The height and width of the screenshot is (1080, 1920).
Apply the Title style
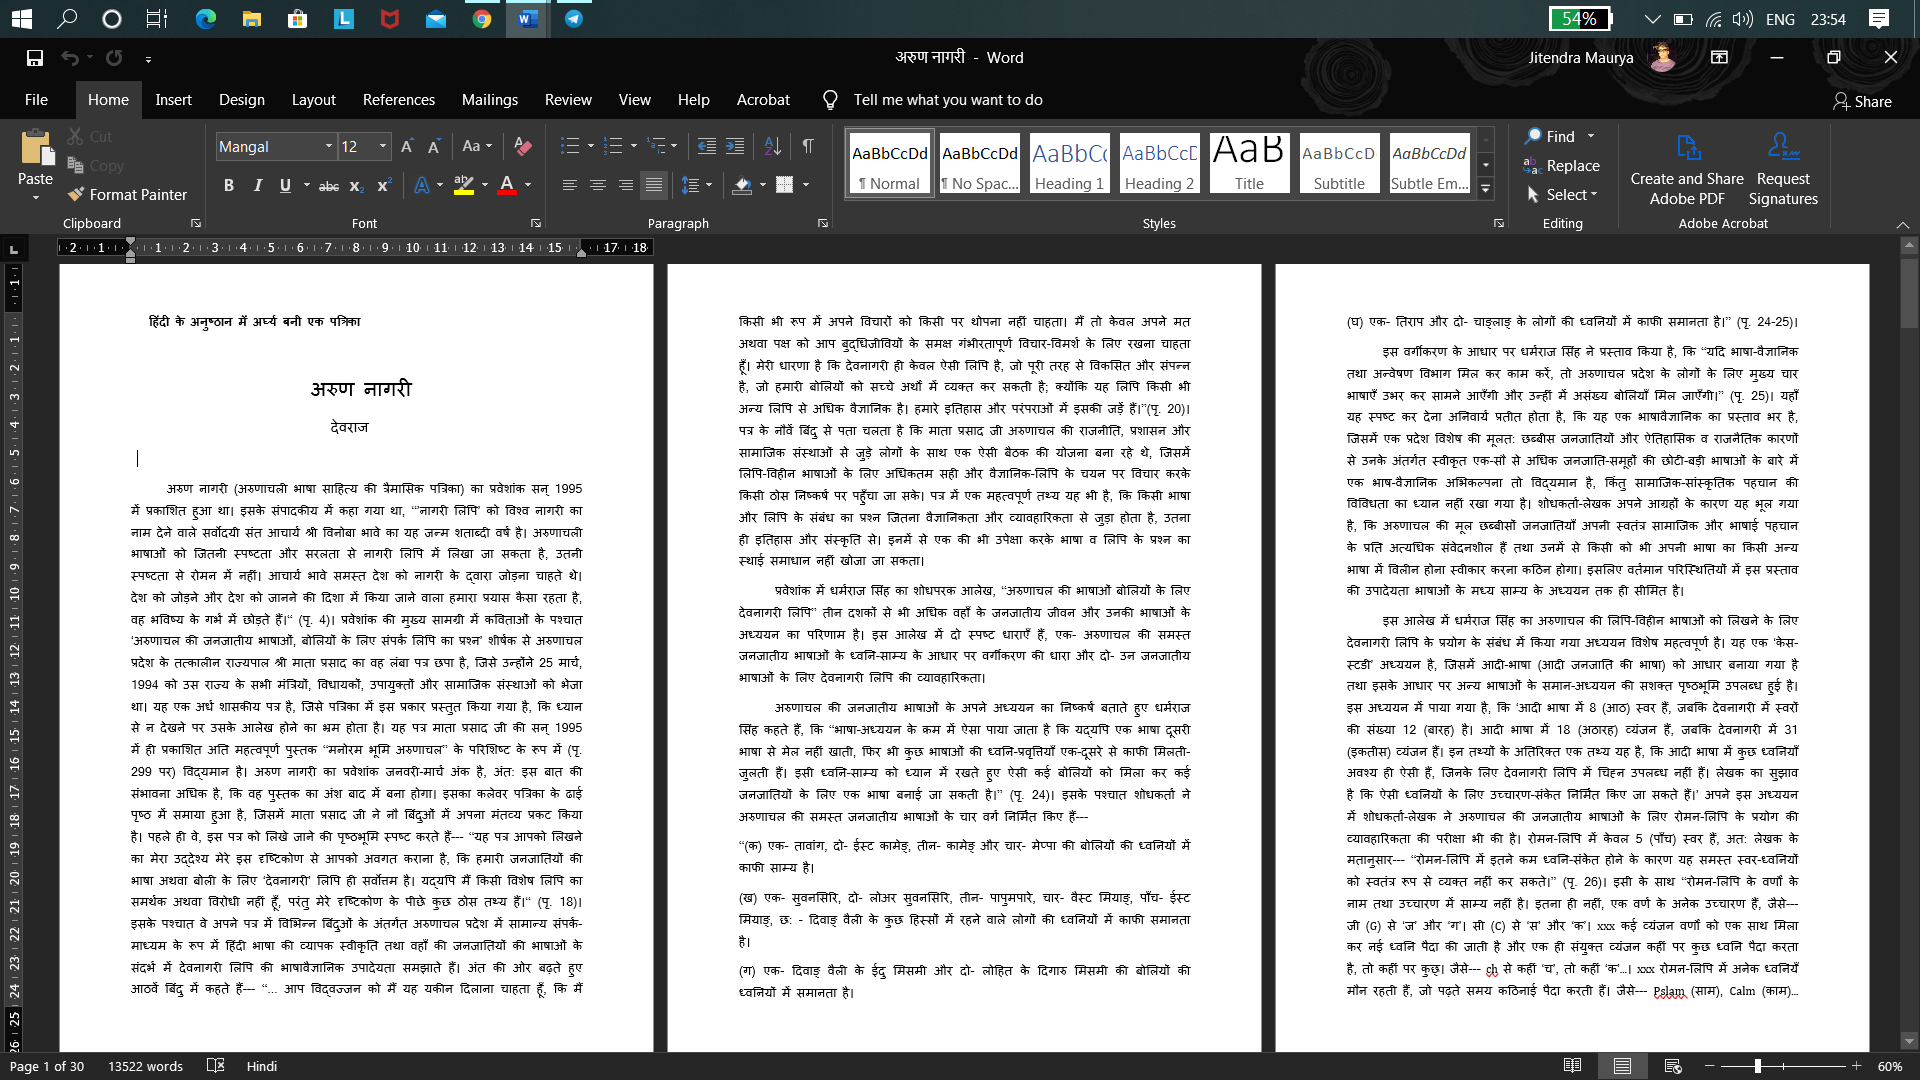click(1249, 163)
